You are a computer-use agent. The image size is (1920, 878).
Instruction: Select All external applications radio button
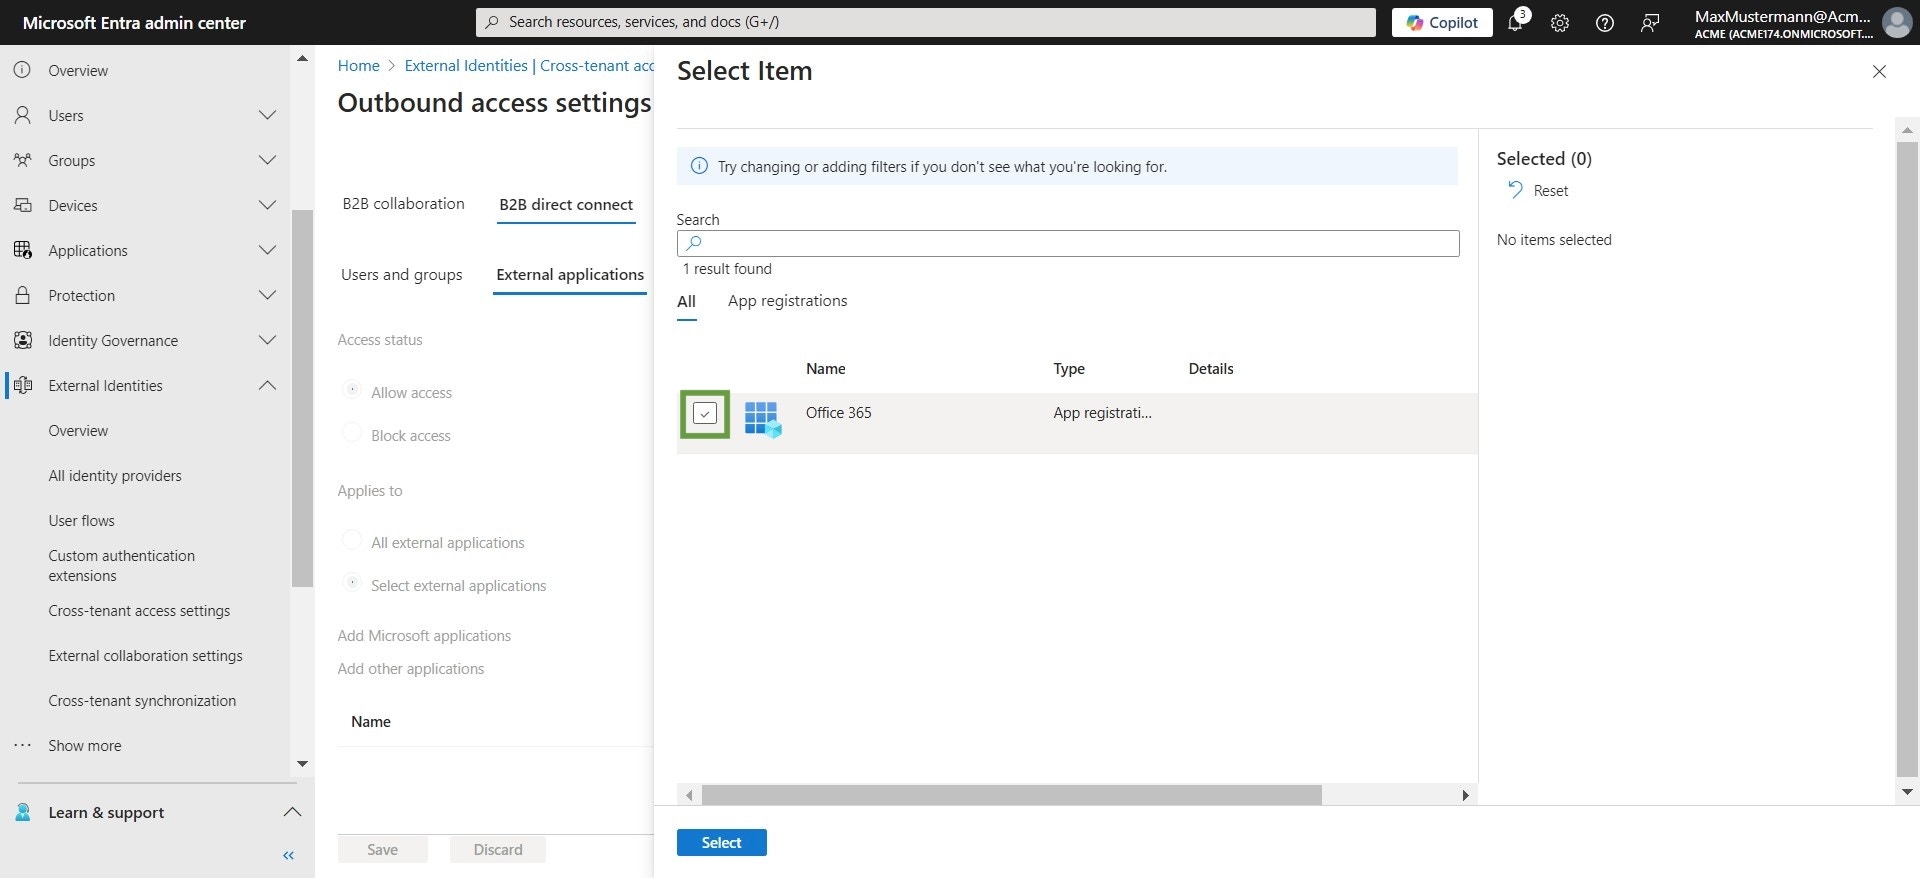pos(351,540)
